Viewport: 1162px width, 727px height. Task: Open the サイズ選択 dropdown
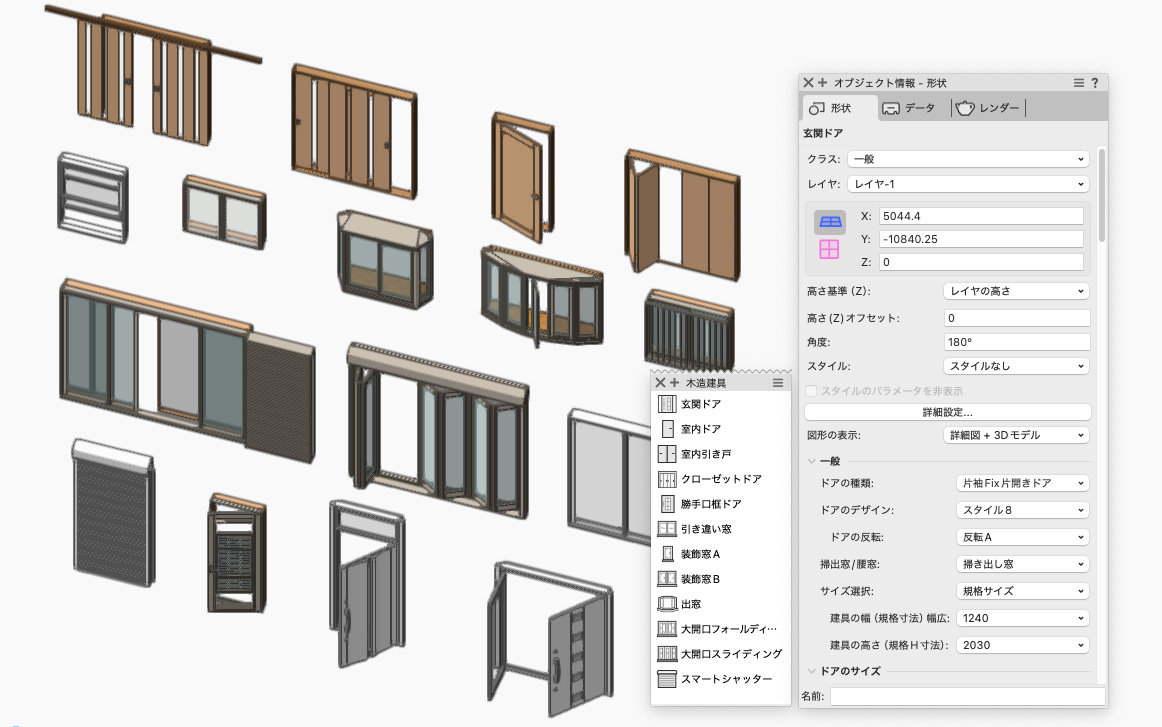point(1023,591)
